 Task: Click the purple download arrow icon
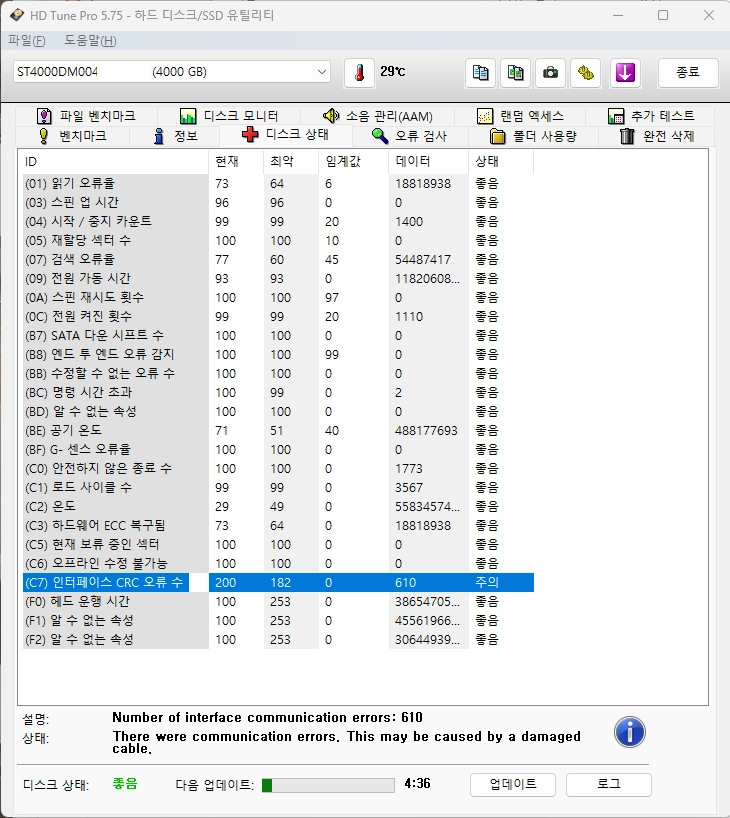click(x=625, y=73)
